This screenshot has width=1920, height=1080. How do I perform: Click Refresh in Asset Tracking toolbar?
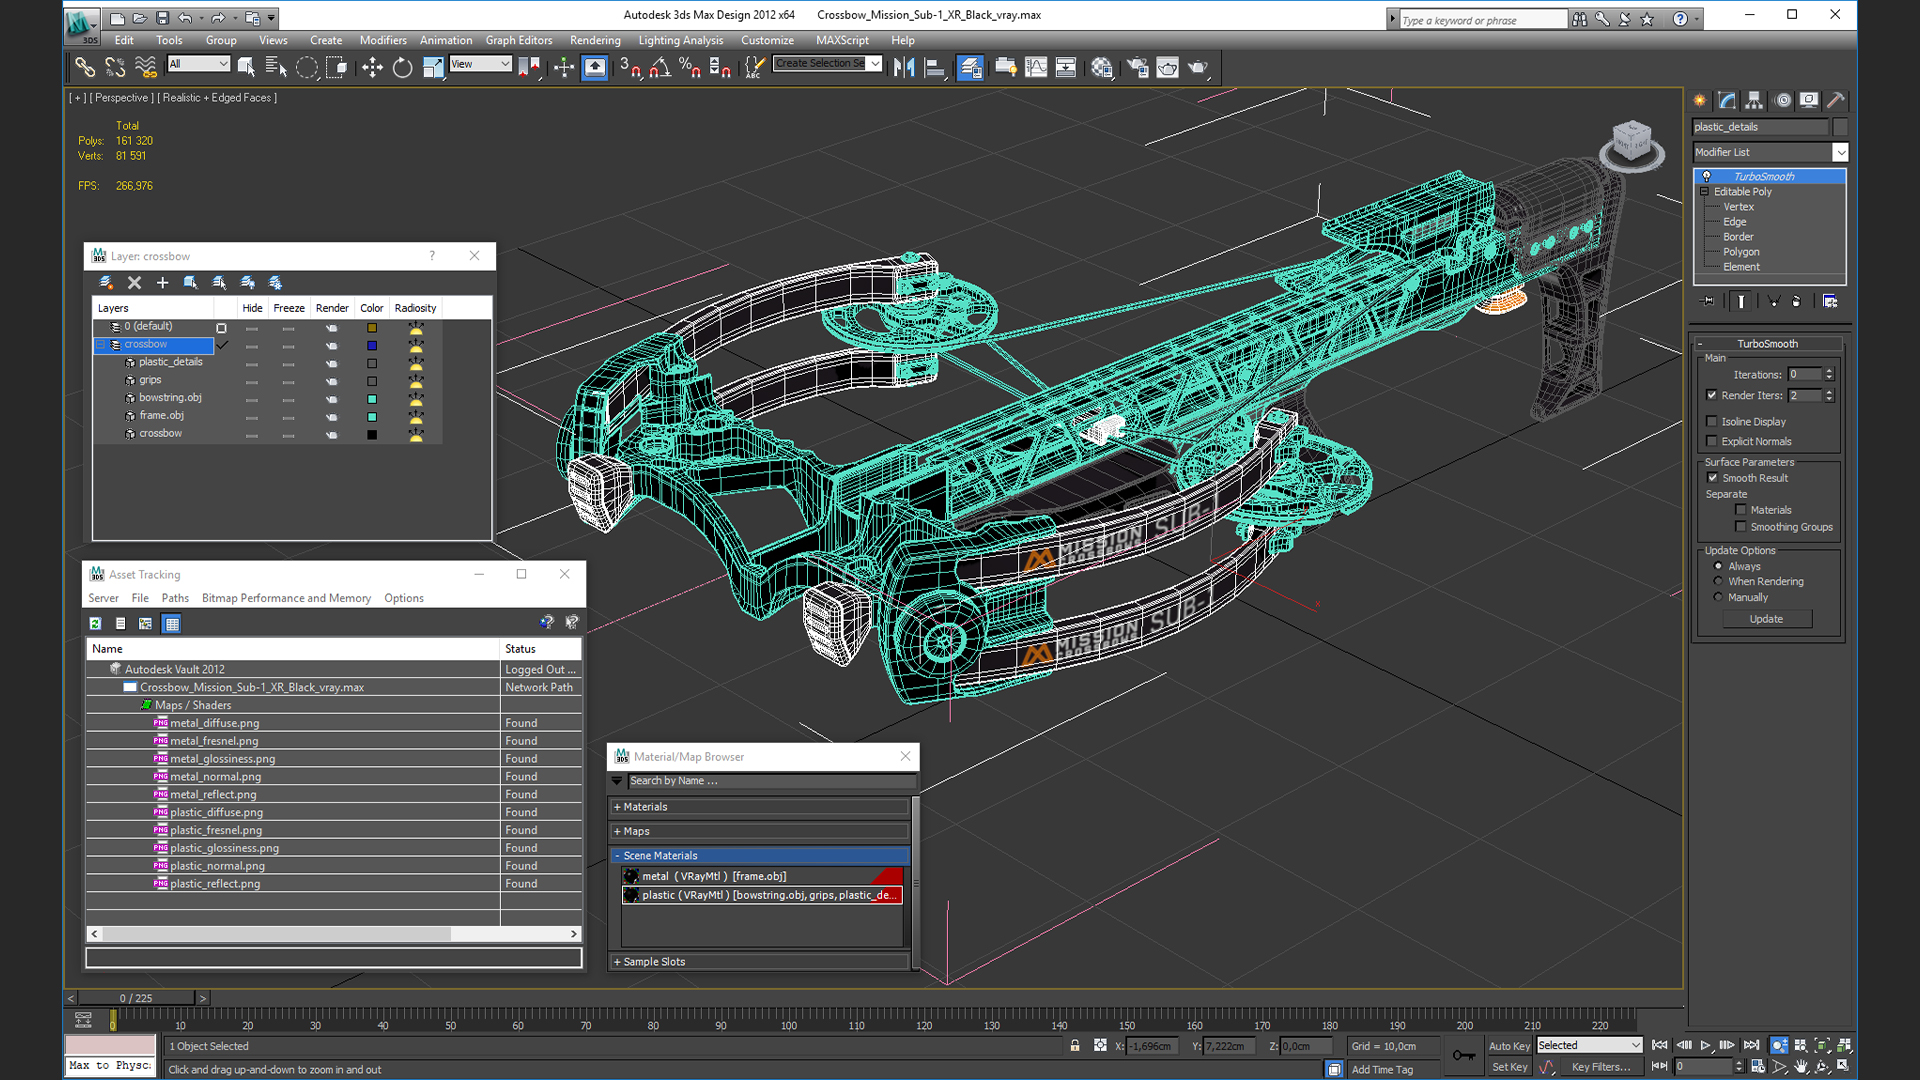96,623
